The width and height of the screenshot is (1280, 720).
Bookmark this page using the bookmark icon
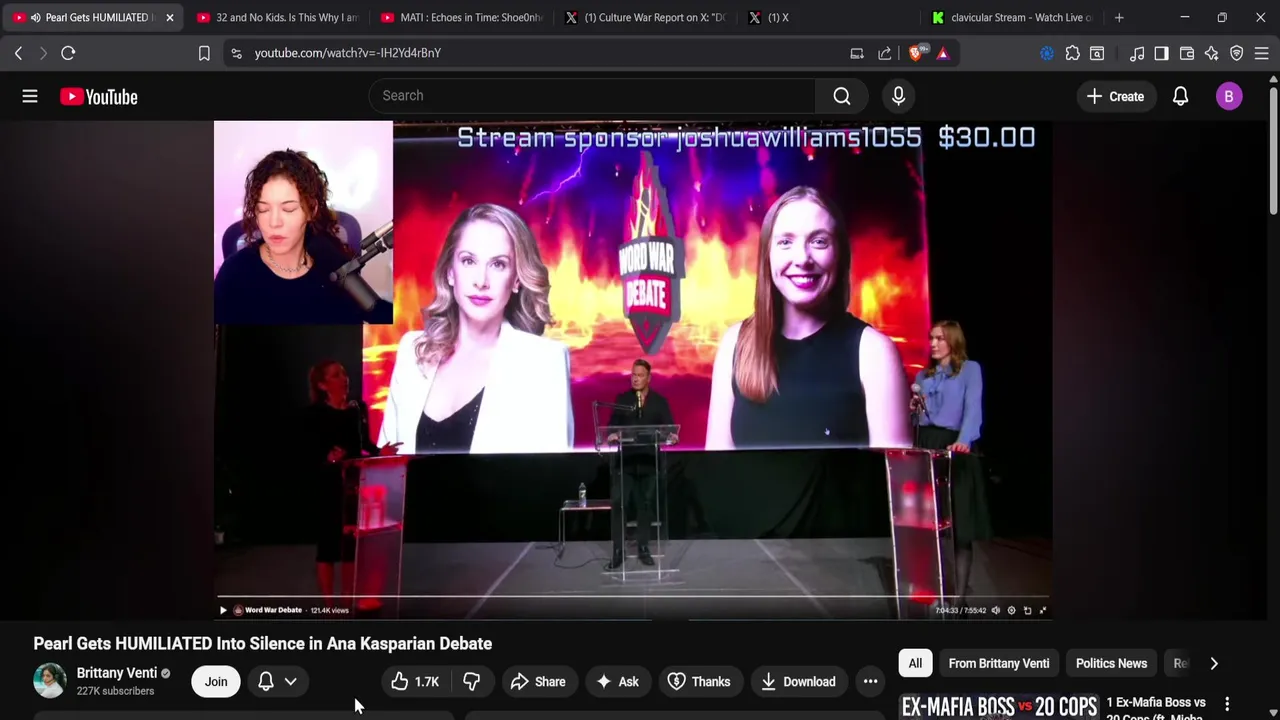[x=204, y=53]
